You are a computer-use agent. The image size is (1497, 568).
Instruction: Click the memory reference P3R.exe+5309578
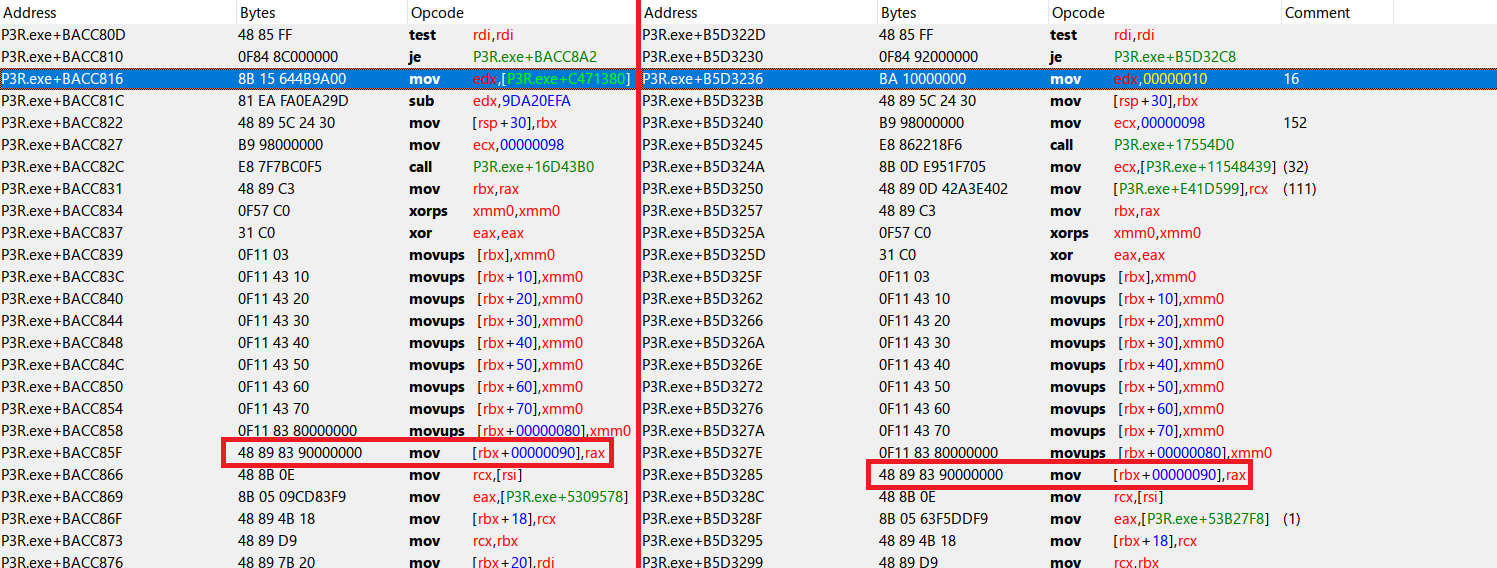click(x=565, y=497)
